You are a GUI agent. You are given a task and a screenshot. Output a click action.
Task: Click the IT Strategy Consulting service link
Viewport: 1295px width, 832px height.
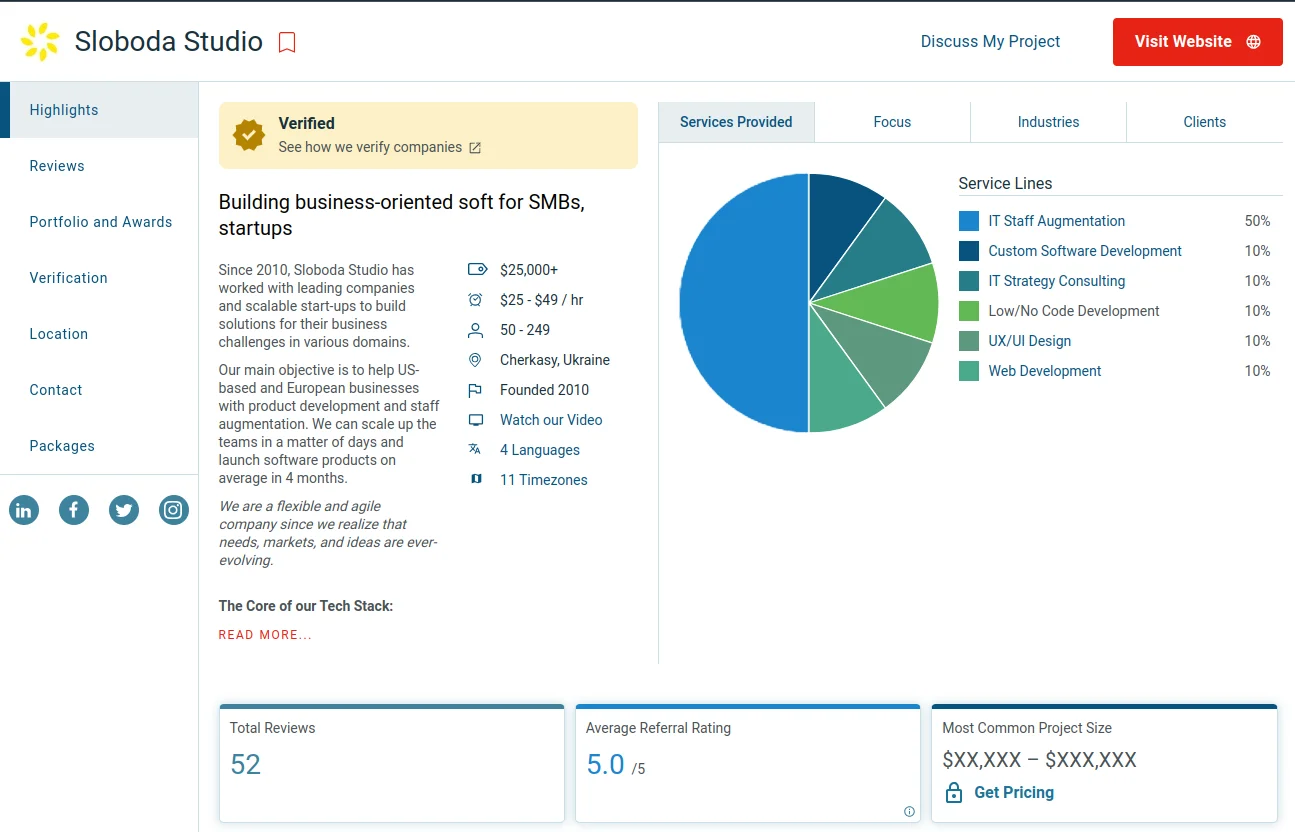1056,281
